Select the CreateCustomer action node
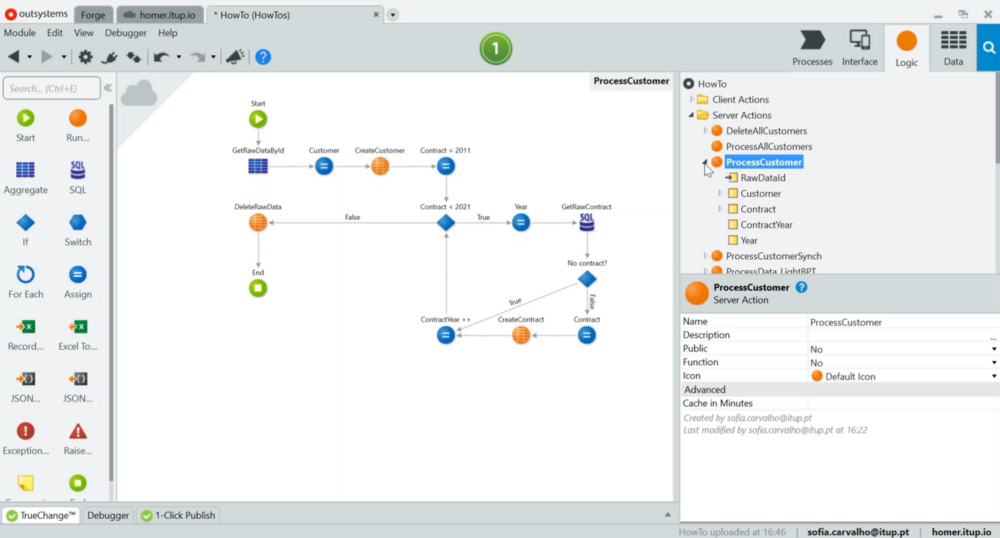The height and width of the screenshot is (538, 1000). pyautogui.click(x=380, y=166)
